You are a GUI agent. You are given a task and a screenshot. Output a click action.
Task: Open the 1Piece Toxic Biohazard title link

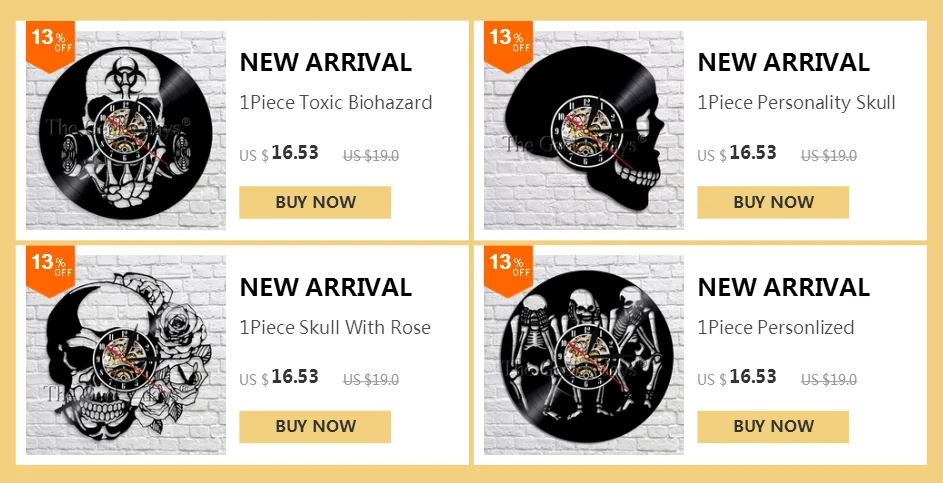click(336, 103)
